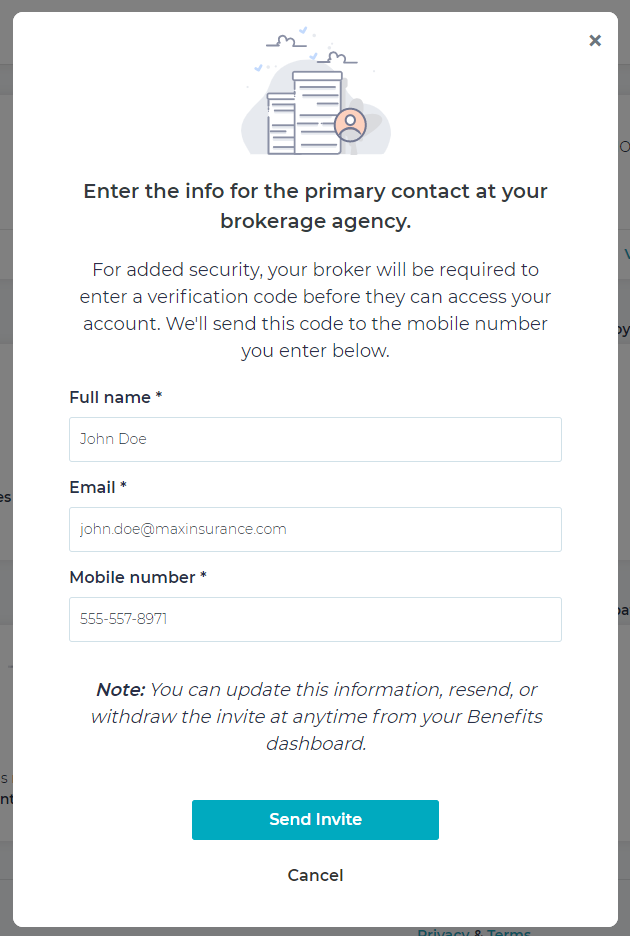The image size is (630, 936).
Task: Click the person avatar in the illustration
Action: point(350,125)
